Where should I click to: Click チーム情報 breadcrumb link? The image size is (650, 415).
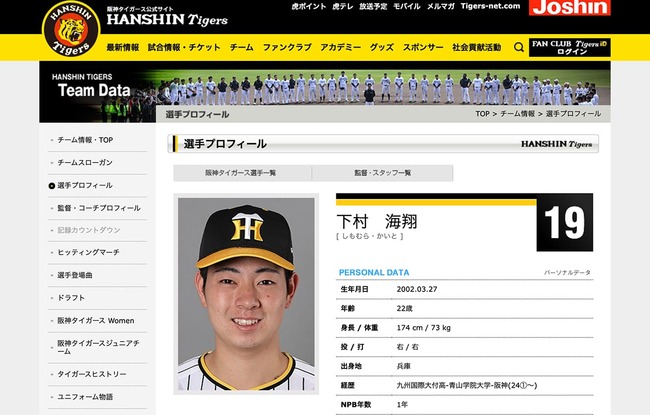(x=517, y=114)
